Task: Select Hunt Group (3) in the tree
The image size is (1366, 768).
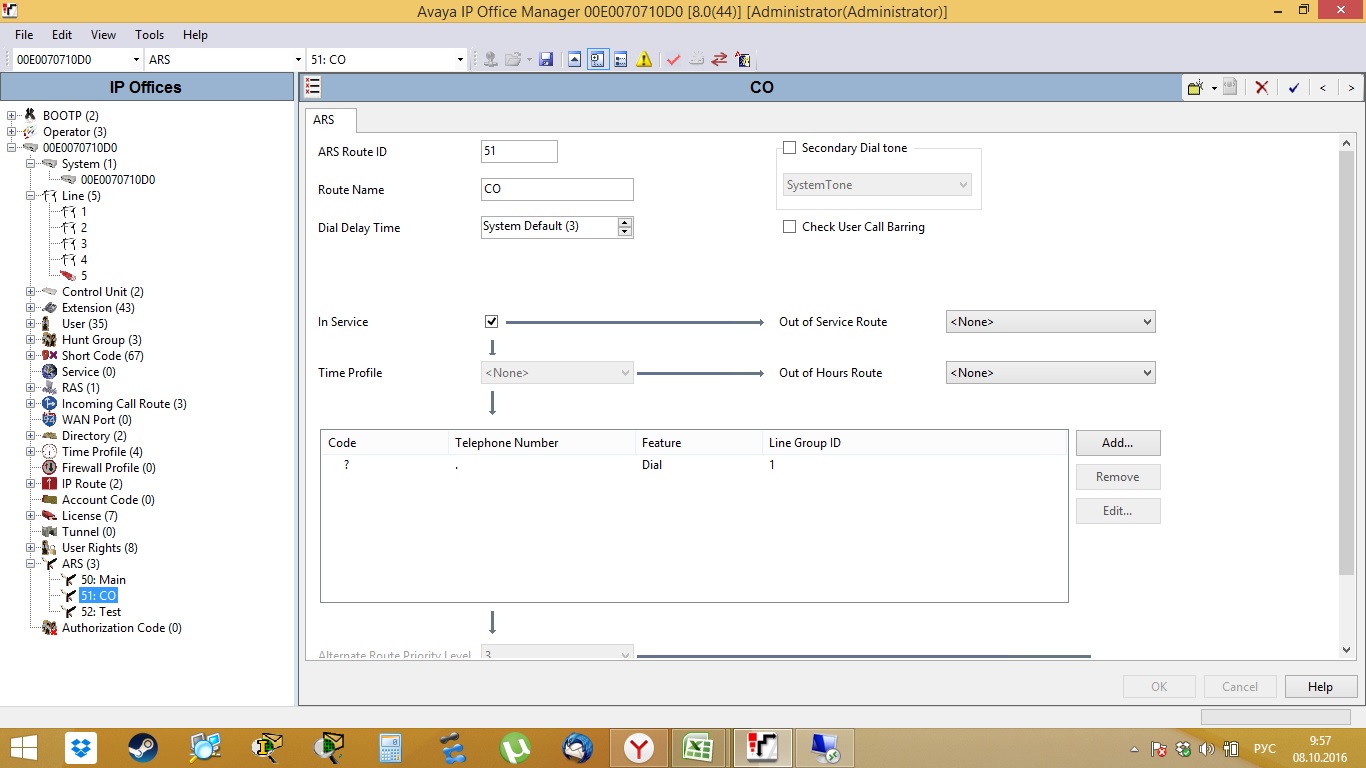Action: 101,340
